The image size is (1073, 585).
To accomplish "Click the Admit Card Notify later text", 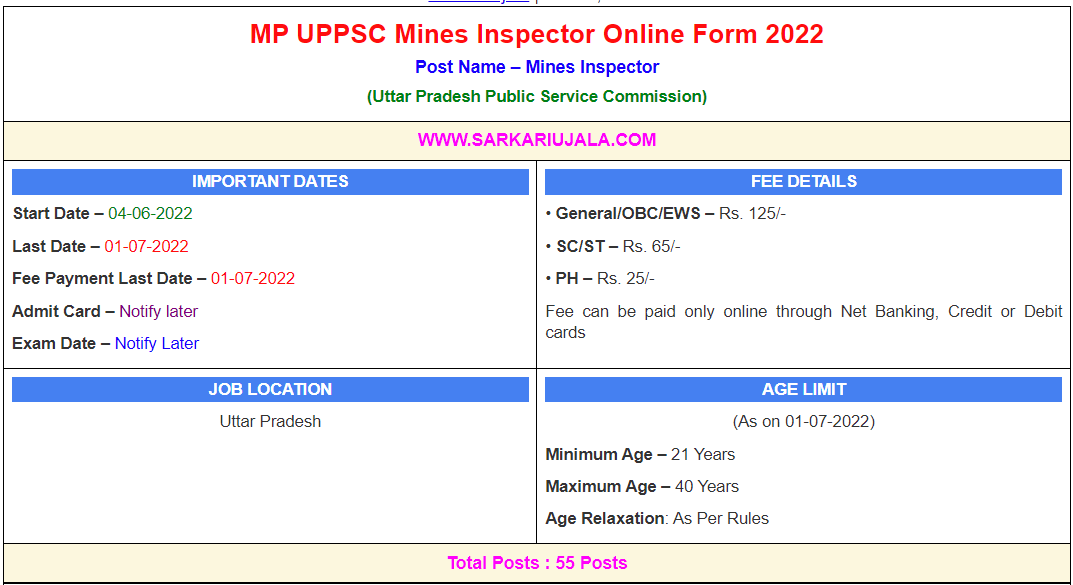I will [158, 312].
